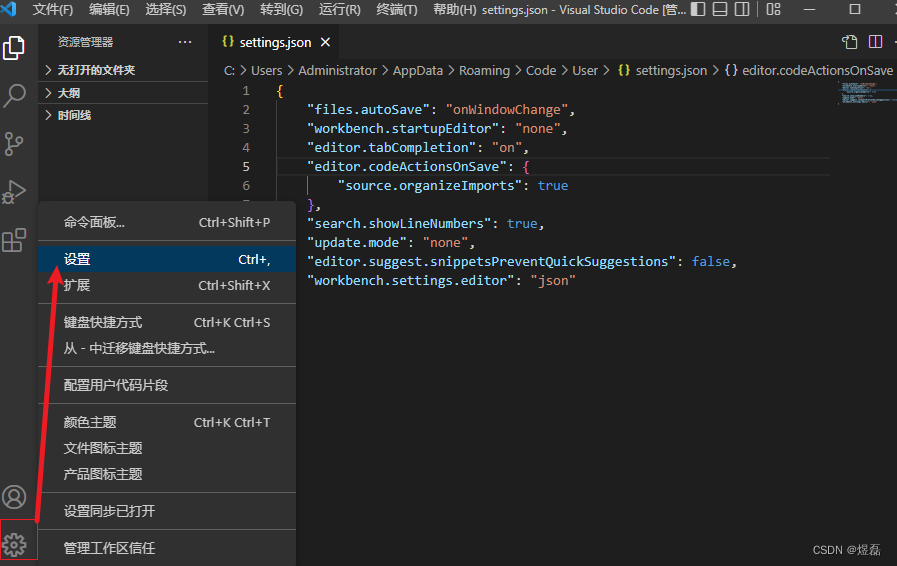Click the Manage gear icon
This screenshot has width=897, height=566.
click(14, 544)
